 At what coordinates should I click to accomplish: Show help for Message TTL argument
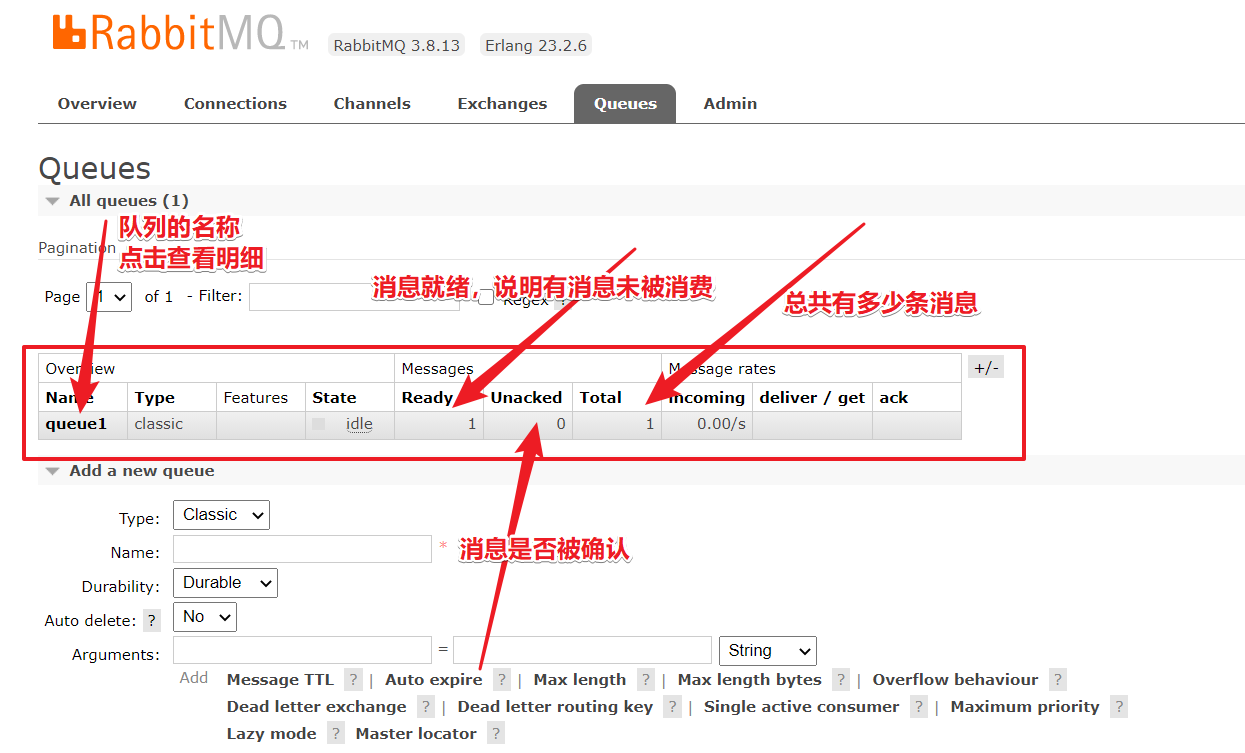pyautogui.click(x=353, y=680)
